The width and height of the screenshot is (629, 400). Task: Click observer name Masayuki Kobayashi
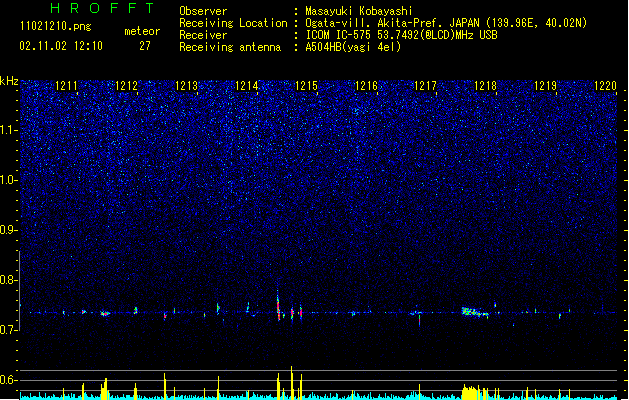pyautogui.click(x=359, y=11)
